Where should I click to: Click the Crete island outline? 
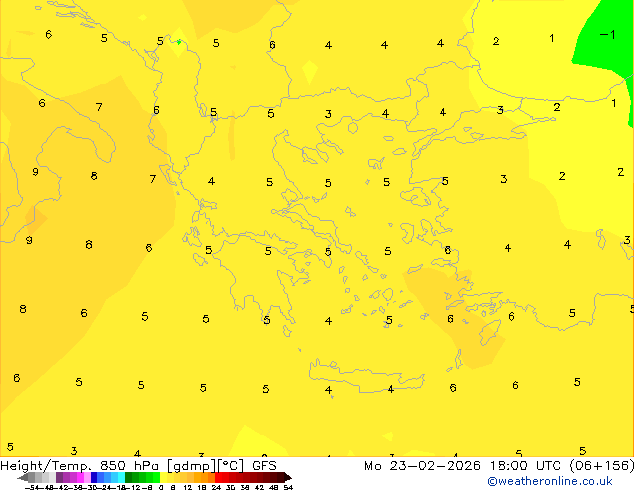click(366, 376)
